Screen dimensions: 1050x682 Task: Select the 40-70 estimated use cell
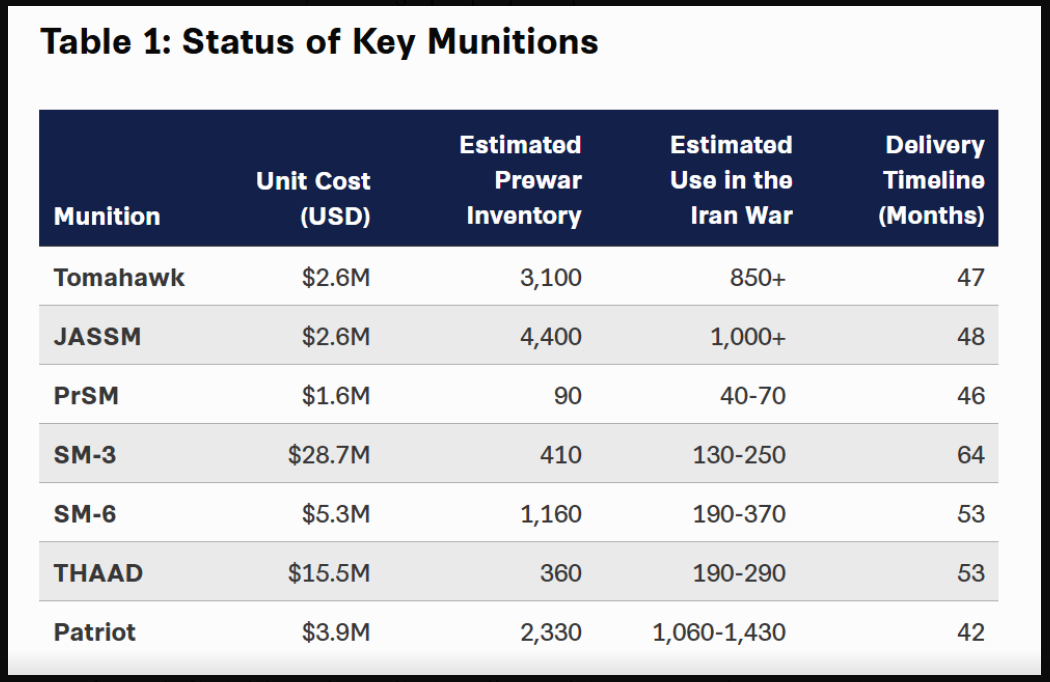coord(752,395)
